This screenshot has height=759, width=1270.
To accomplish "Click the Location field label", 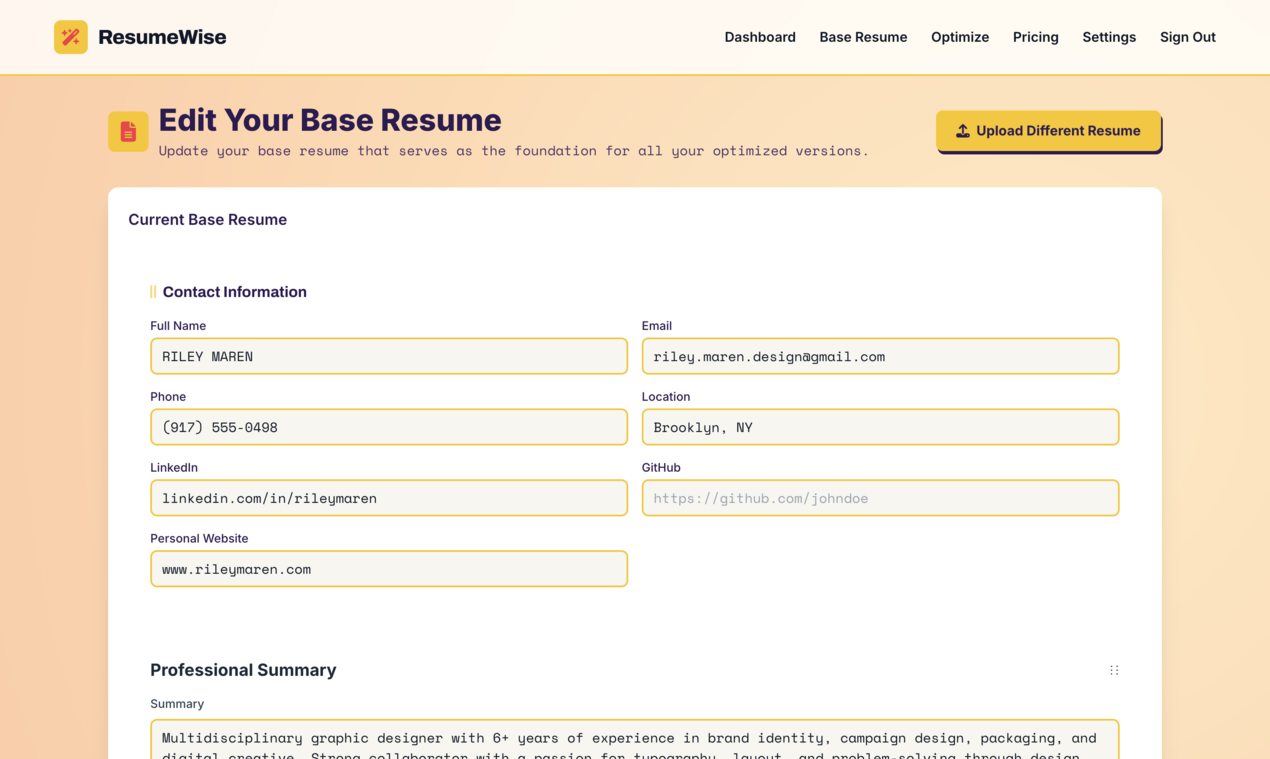I will pos(666,397).
